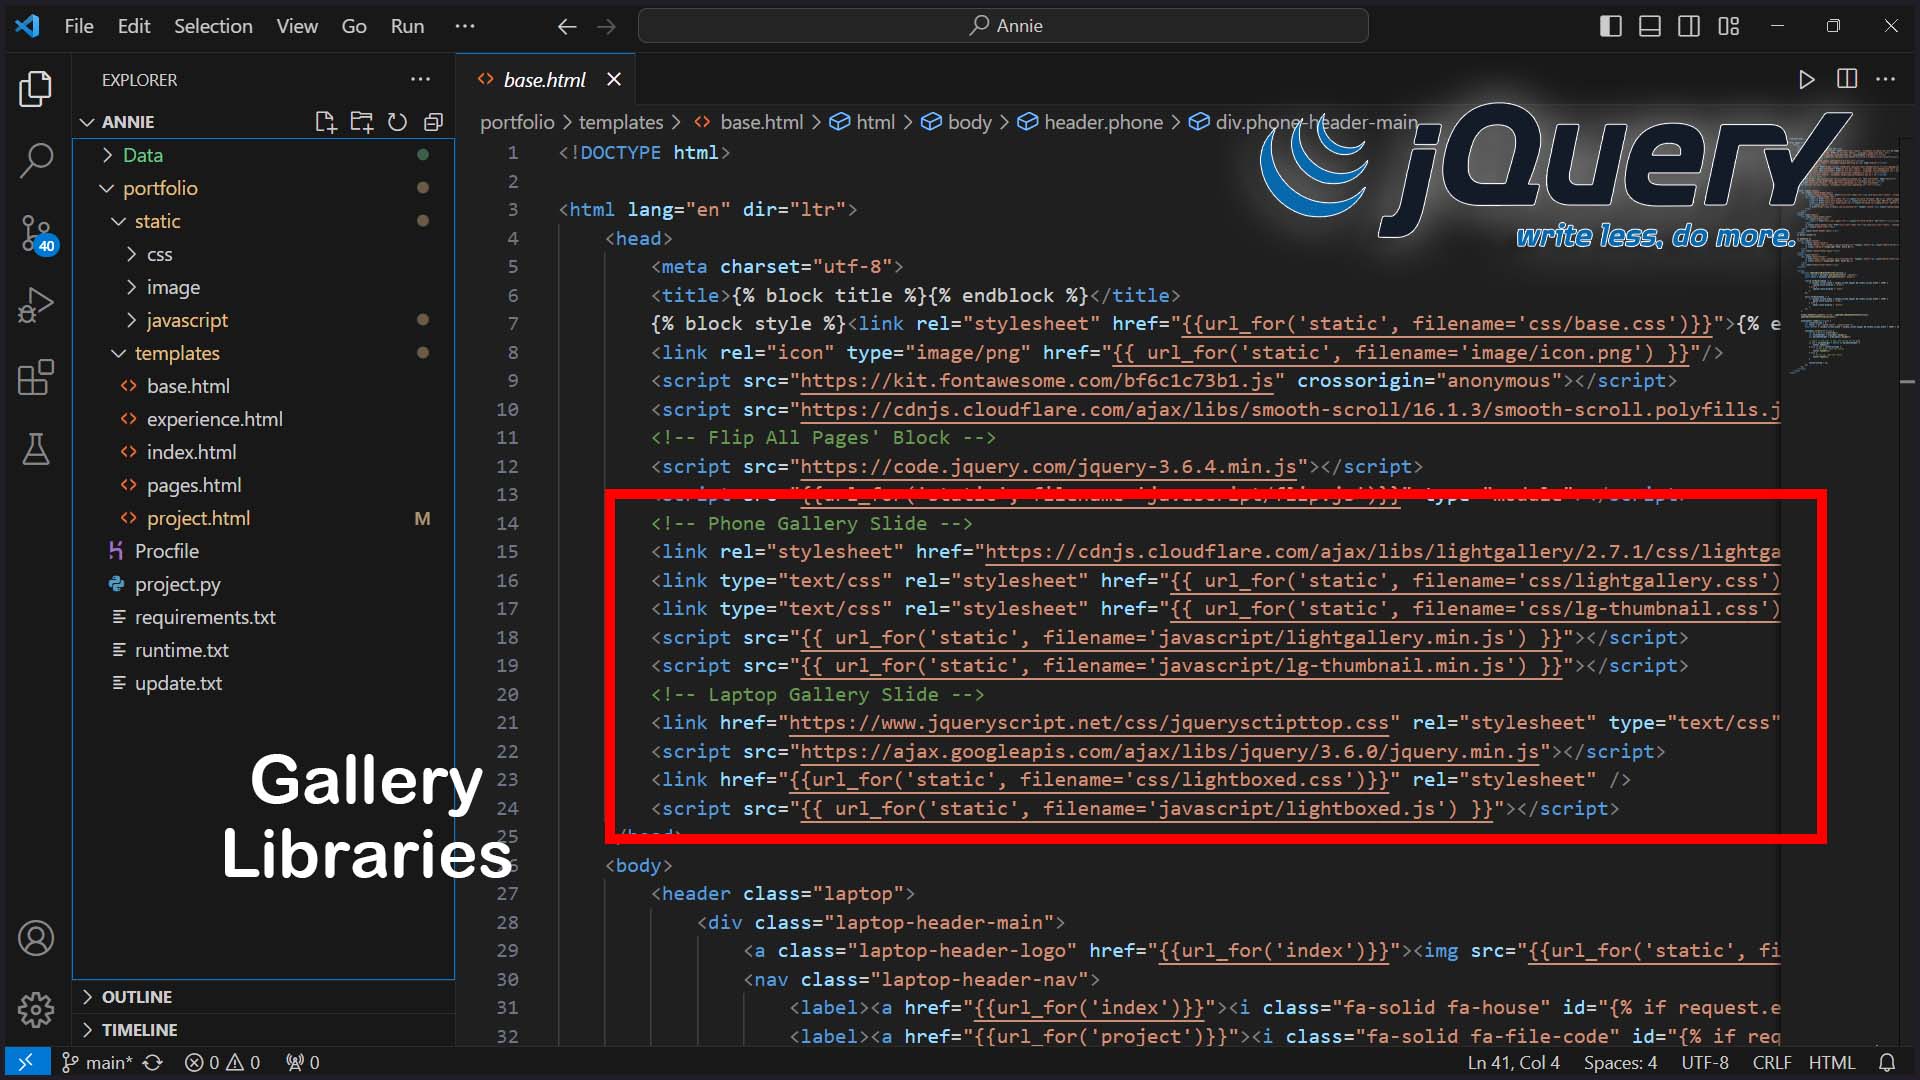
Task: Change line ending via CRLF
Action: coord(1771,1062)
